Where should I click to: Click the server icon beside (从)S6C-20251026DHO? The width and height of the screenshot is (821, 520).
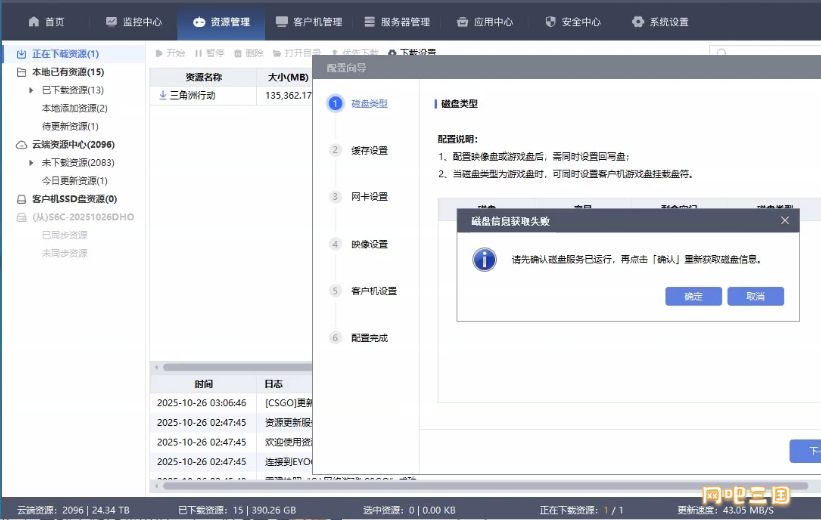(x=21, y=217)
